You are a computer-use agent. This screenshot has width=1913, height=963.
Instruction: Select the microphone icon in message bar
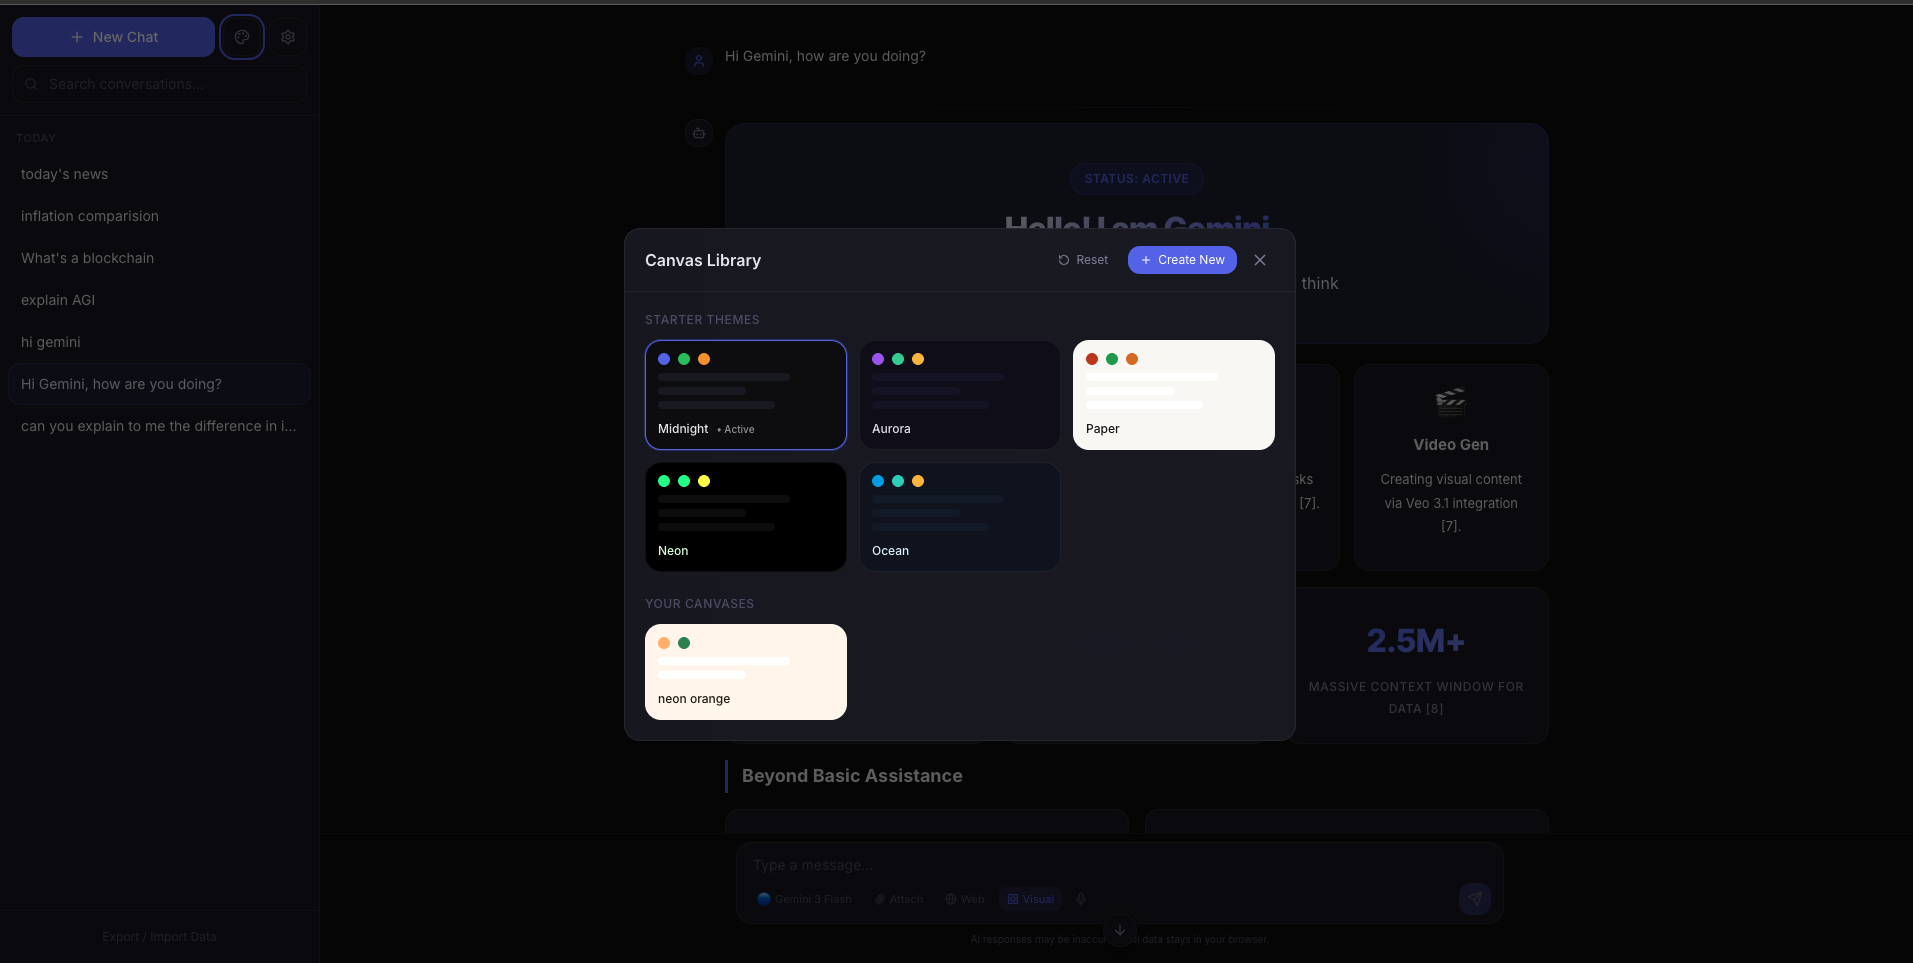1081,899
